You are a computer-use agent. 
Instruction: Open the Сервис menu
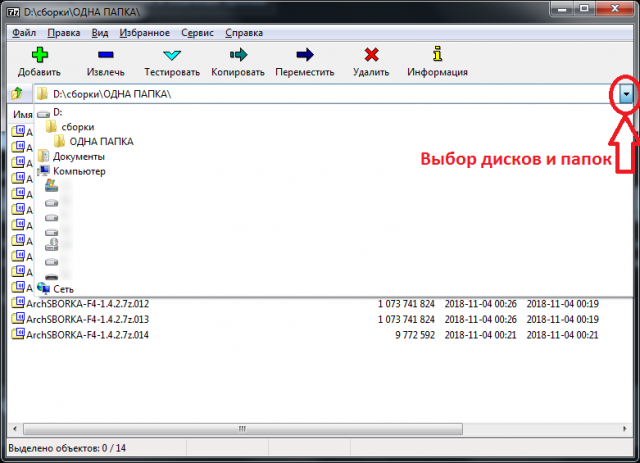(197, 33)
